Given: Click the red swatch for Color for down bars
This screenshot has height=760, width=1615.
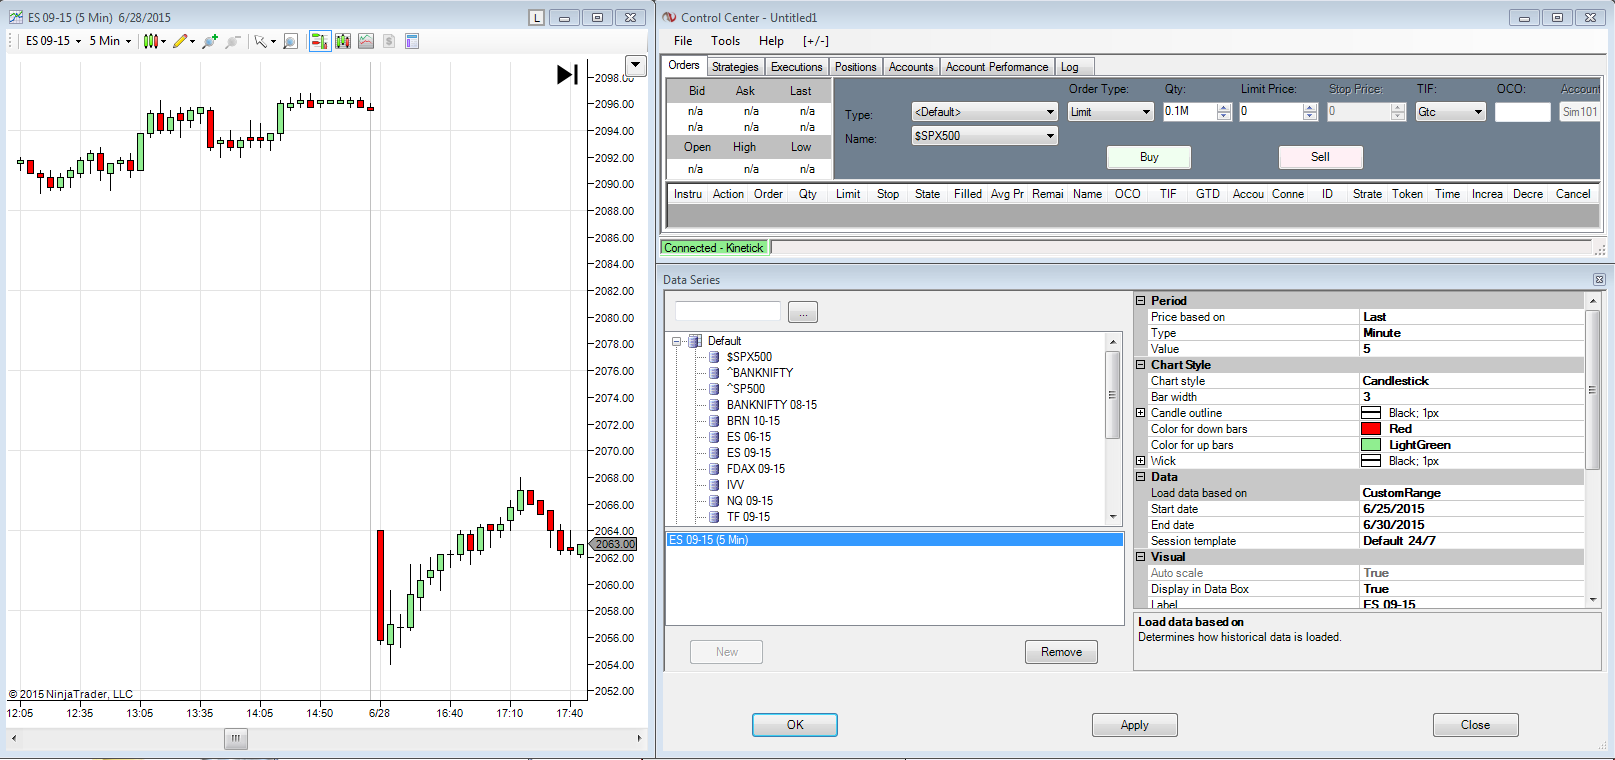Looking at the screenshot, I should click(1371, 429).
